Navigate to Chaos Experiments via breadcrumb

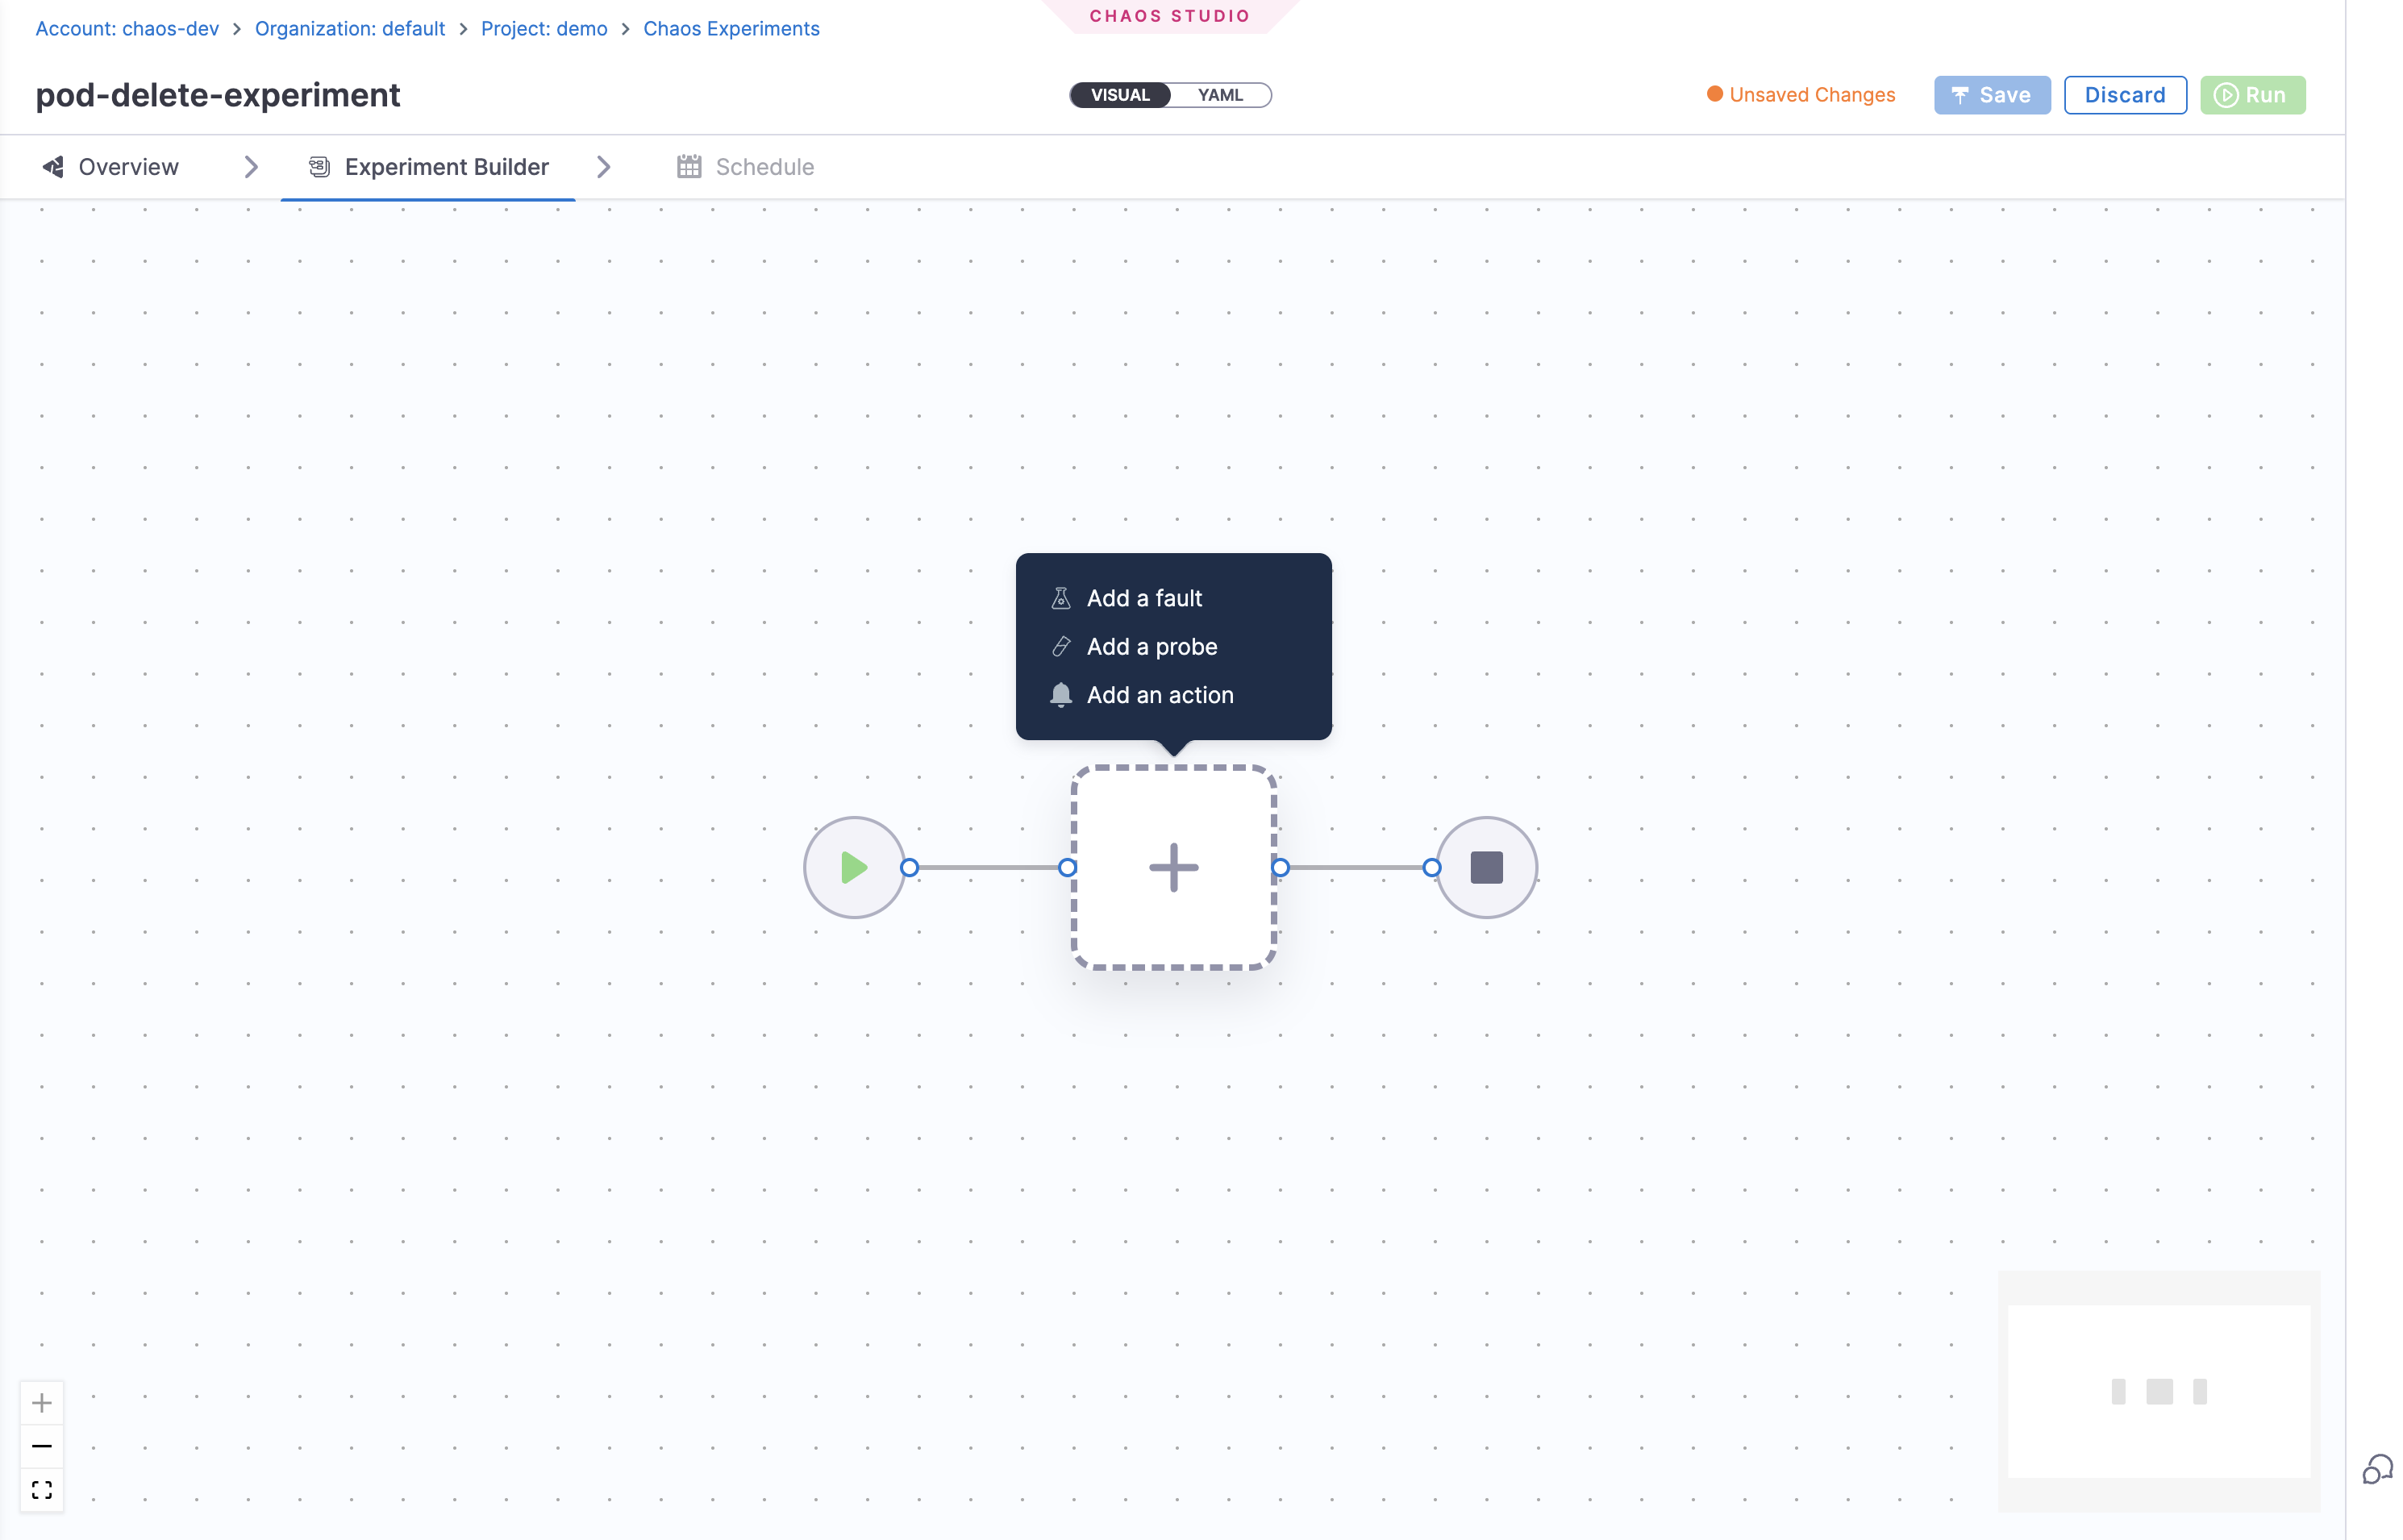click(x=731, y=28)
